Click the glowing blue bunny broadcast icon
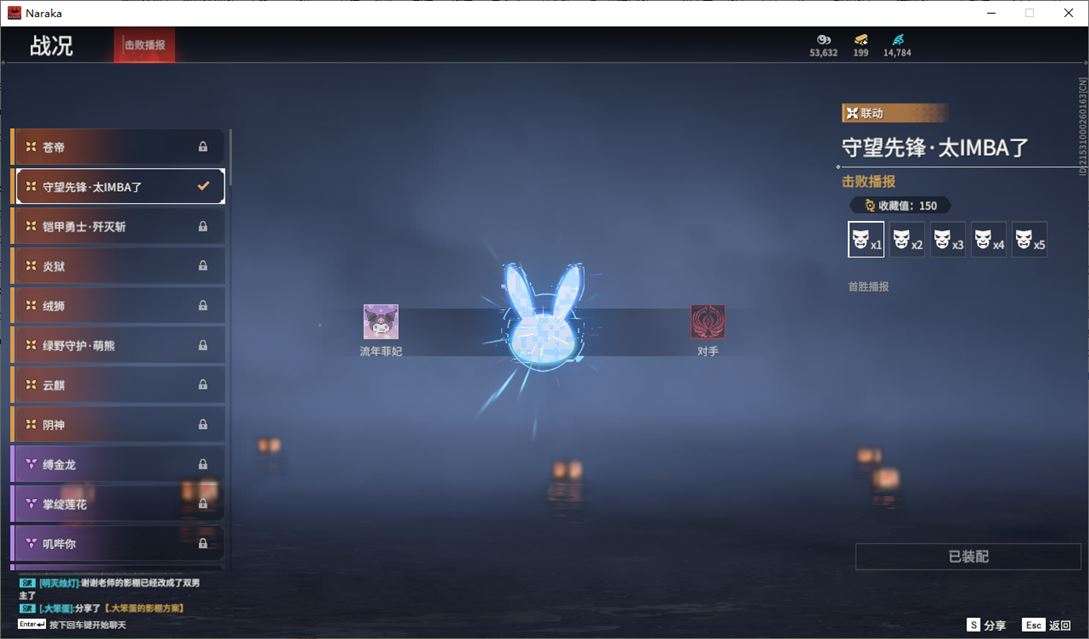 click(543, 316)
